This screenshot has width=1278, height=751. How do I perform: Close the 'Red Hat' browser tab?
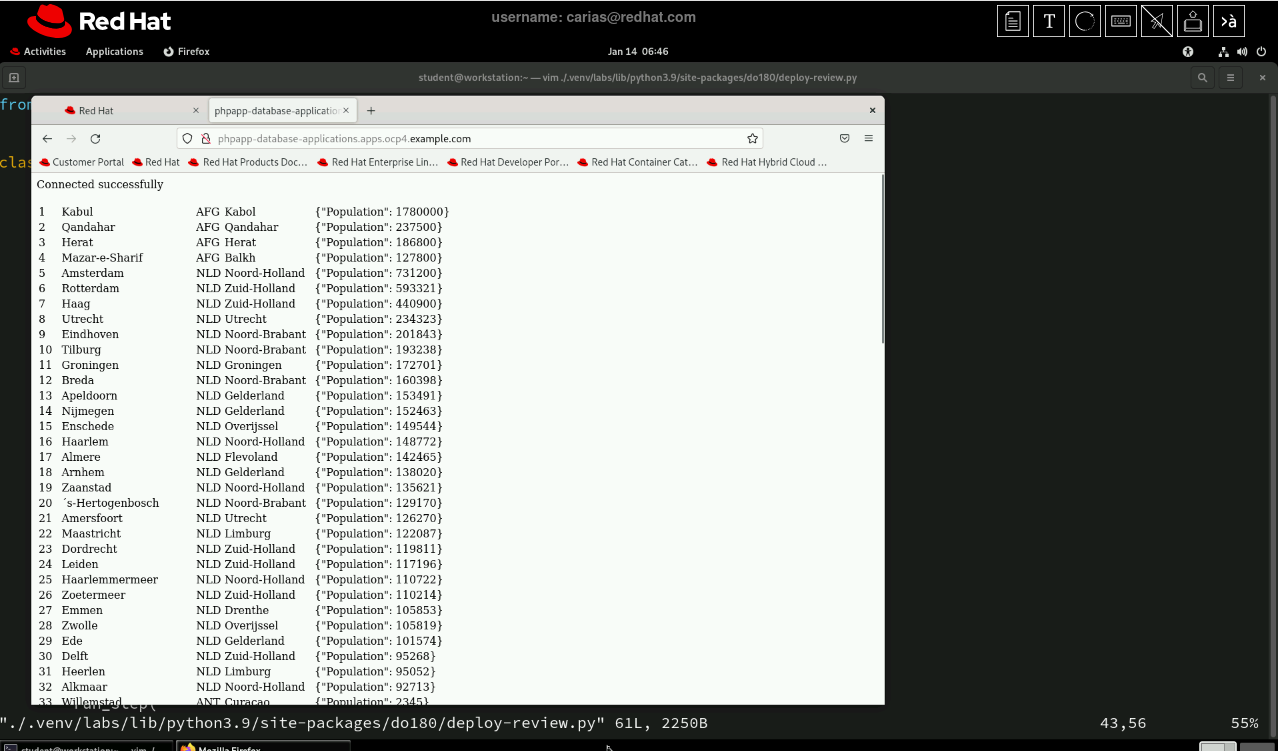[196, 111]
